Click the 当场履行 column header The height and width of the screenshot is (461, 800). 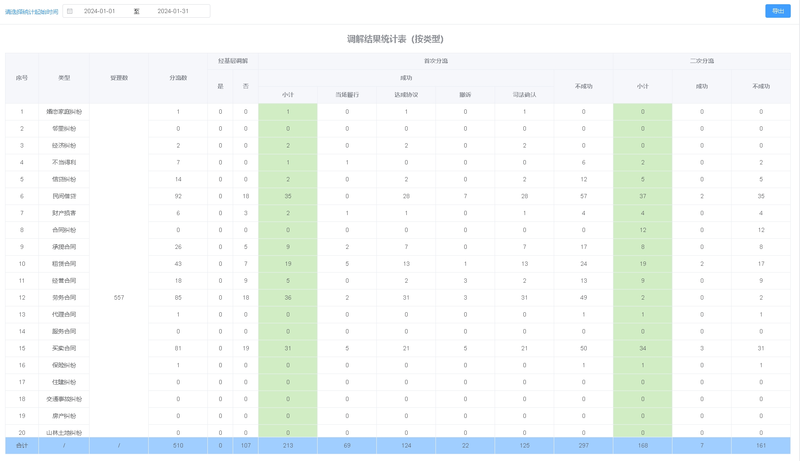(x=347, y=95)
